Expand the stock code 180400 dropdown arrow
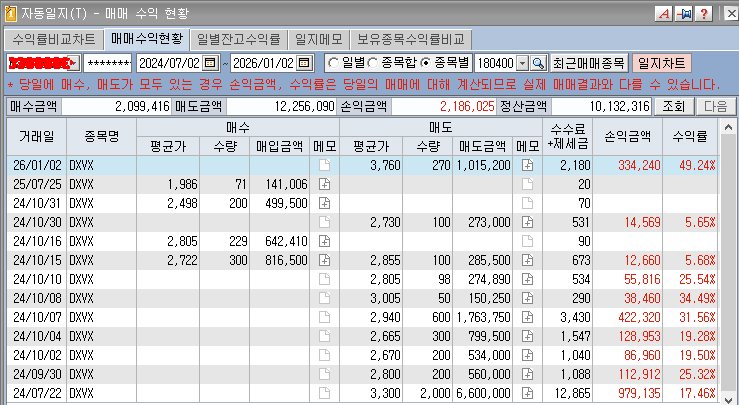 [x=523, y=63]
